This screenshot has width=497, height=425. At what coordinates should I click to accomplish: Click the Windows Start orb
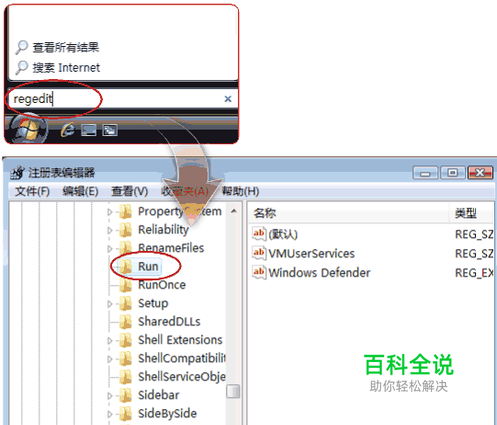28,129
